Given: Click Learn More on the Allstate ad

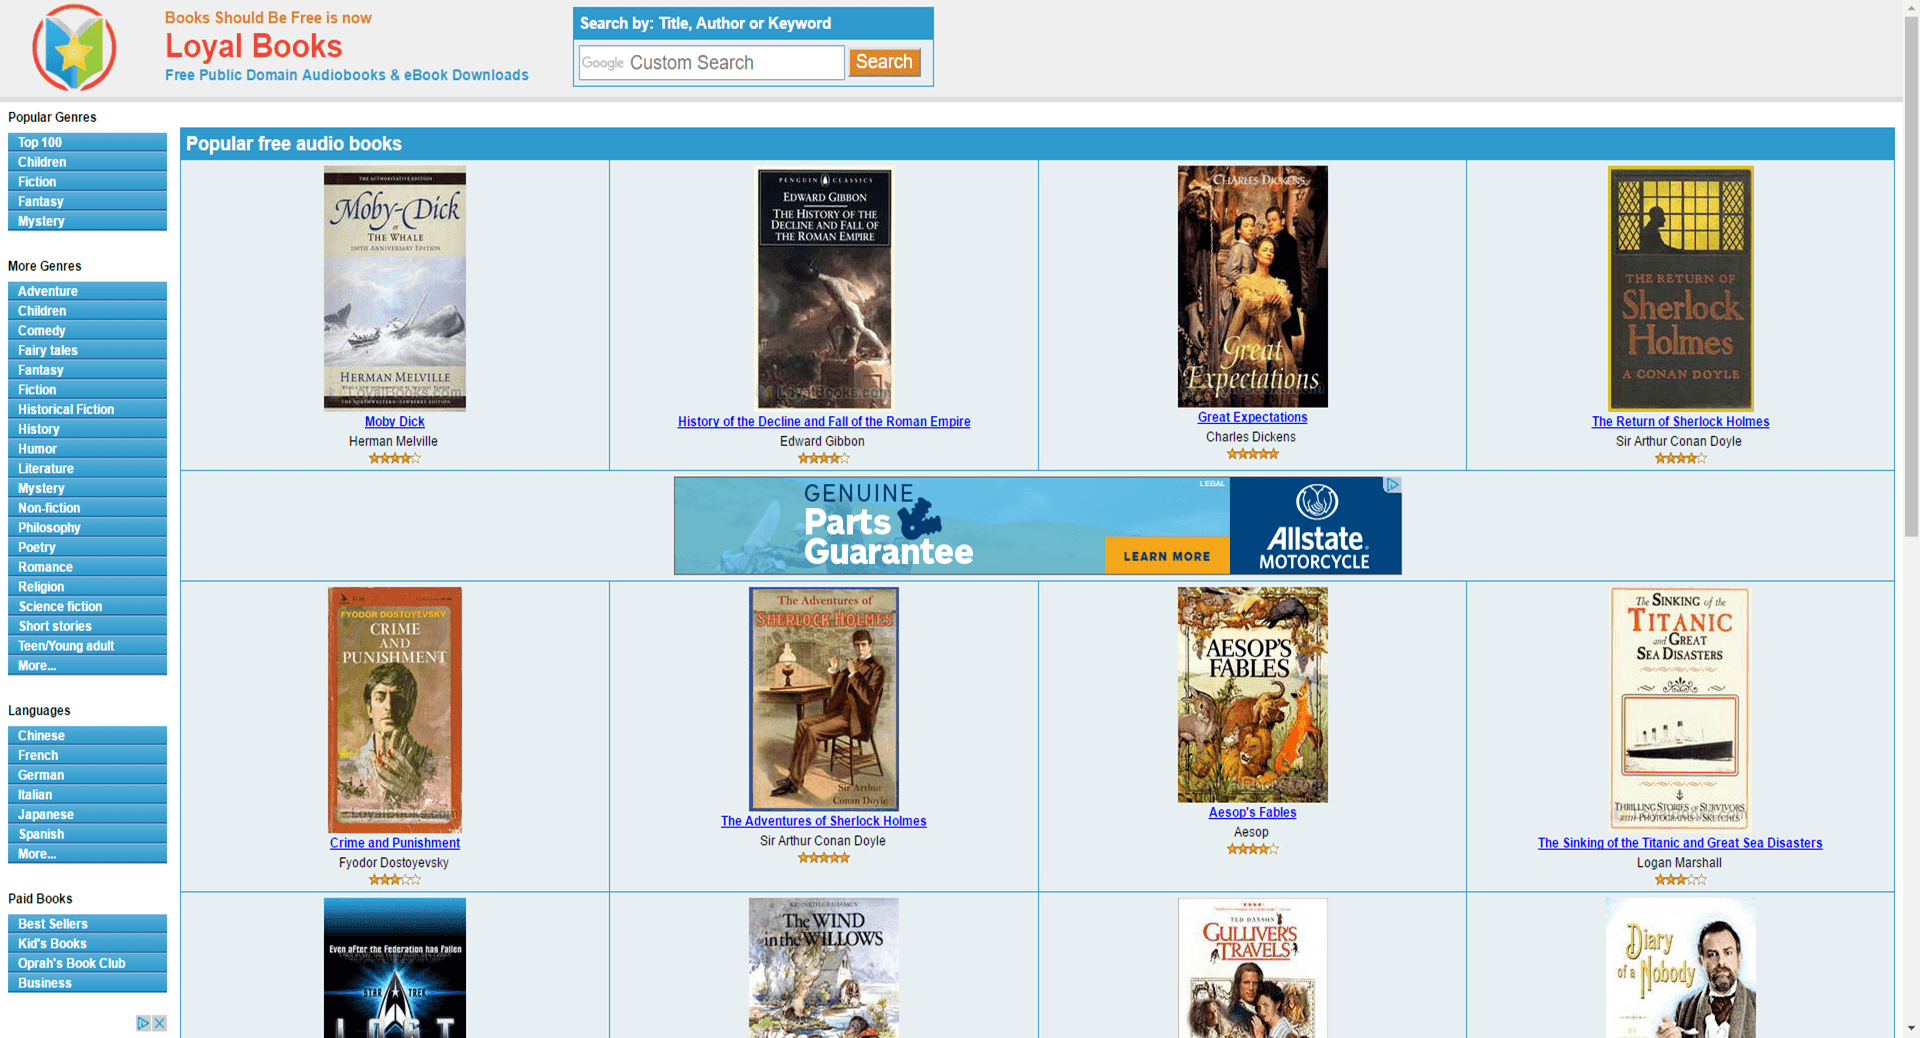Looking at the screenshot, I should [x=1167, y=556].
